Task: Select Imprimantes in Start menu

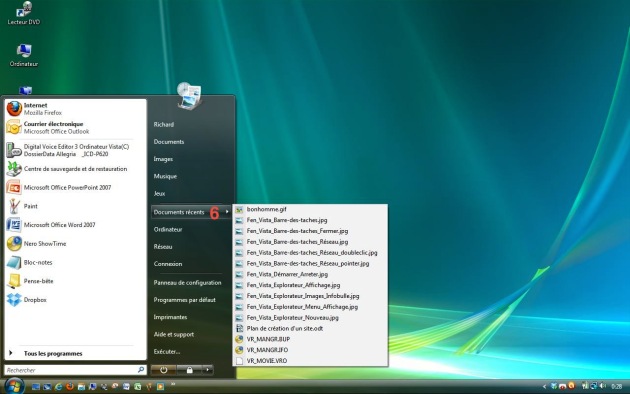Action: click(170, 317)
